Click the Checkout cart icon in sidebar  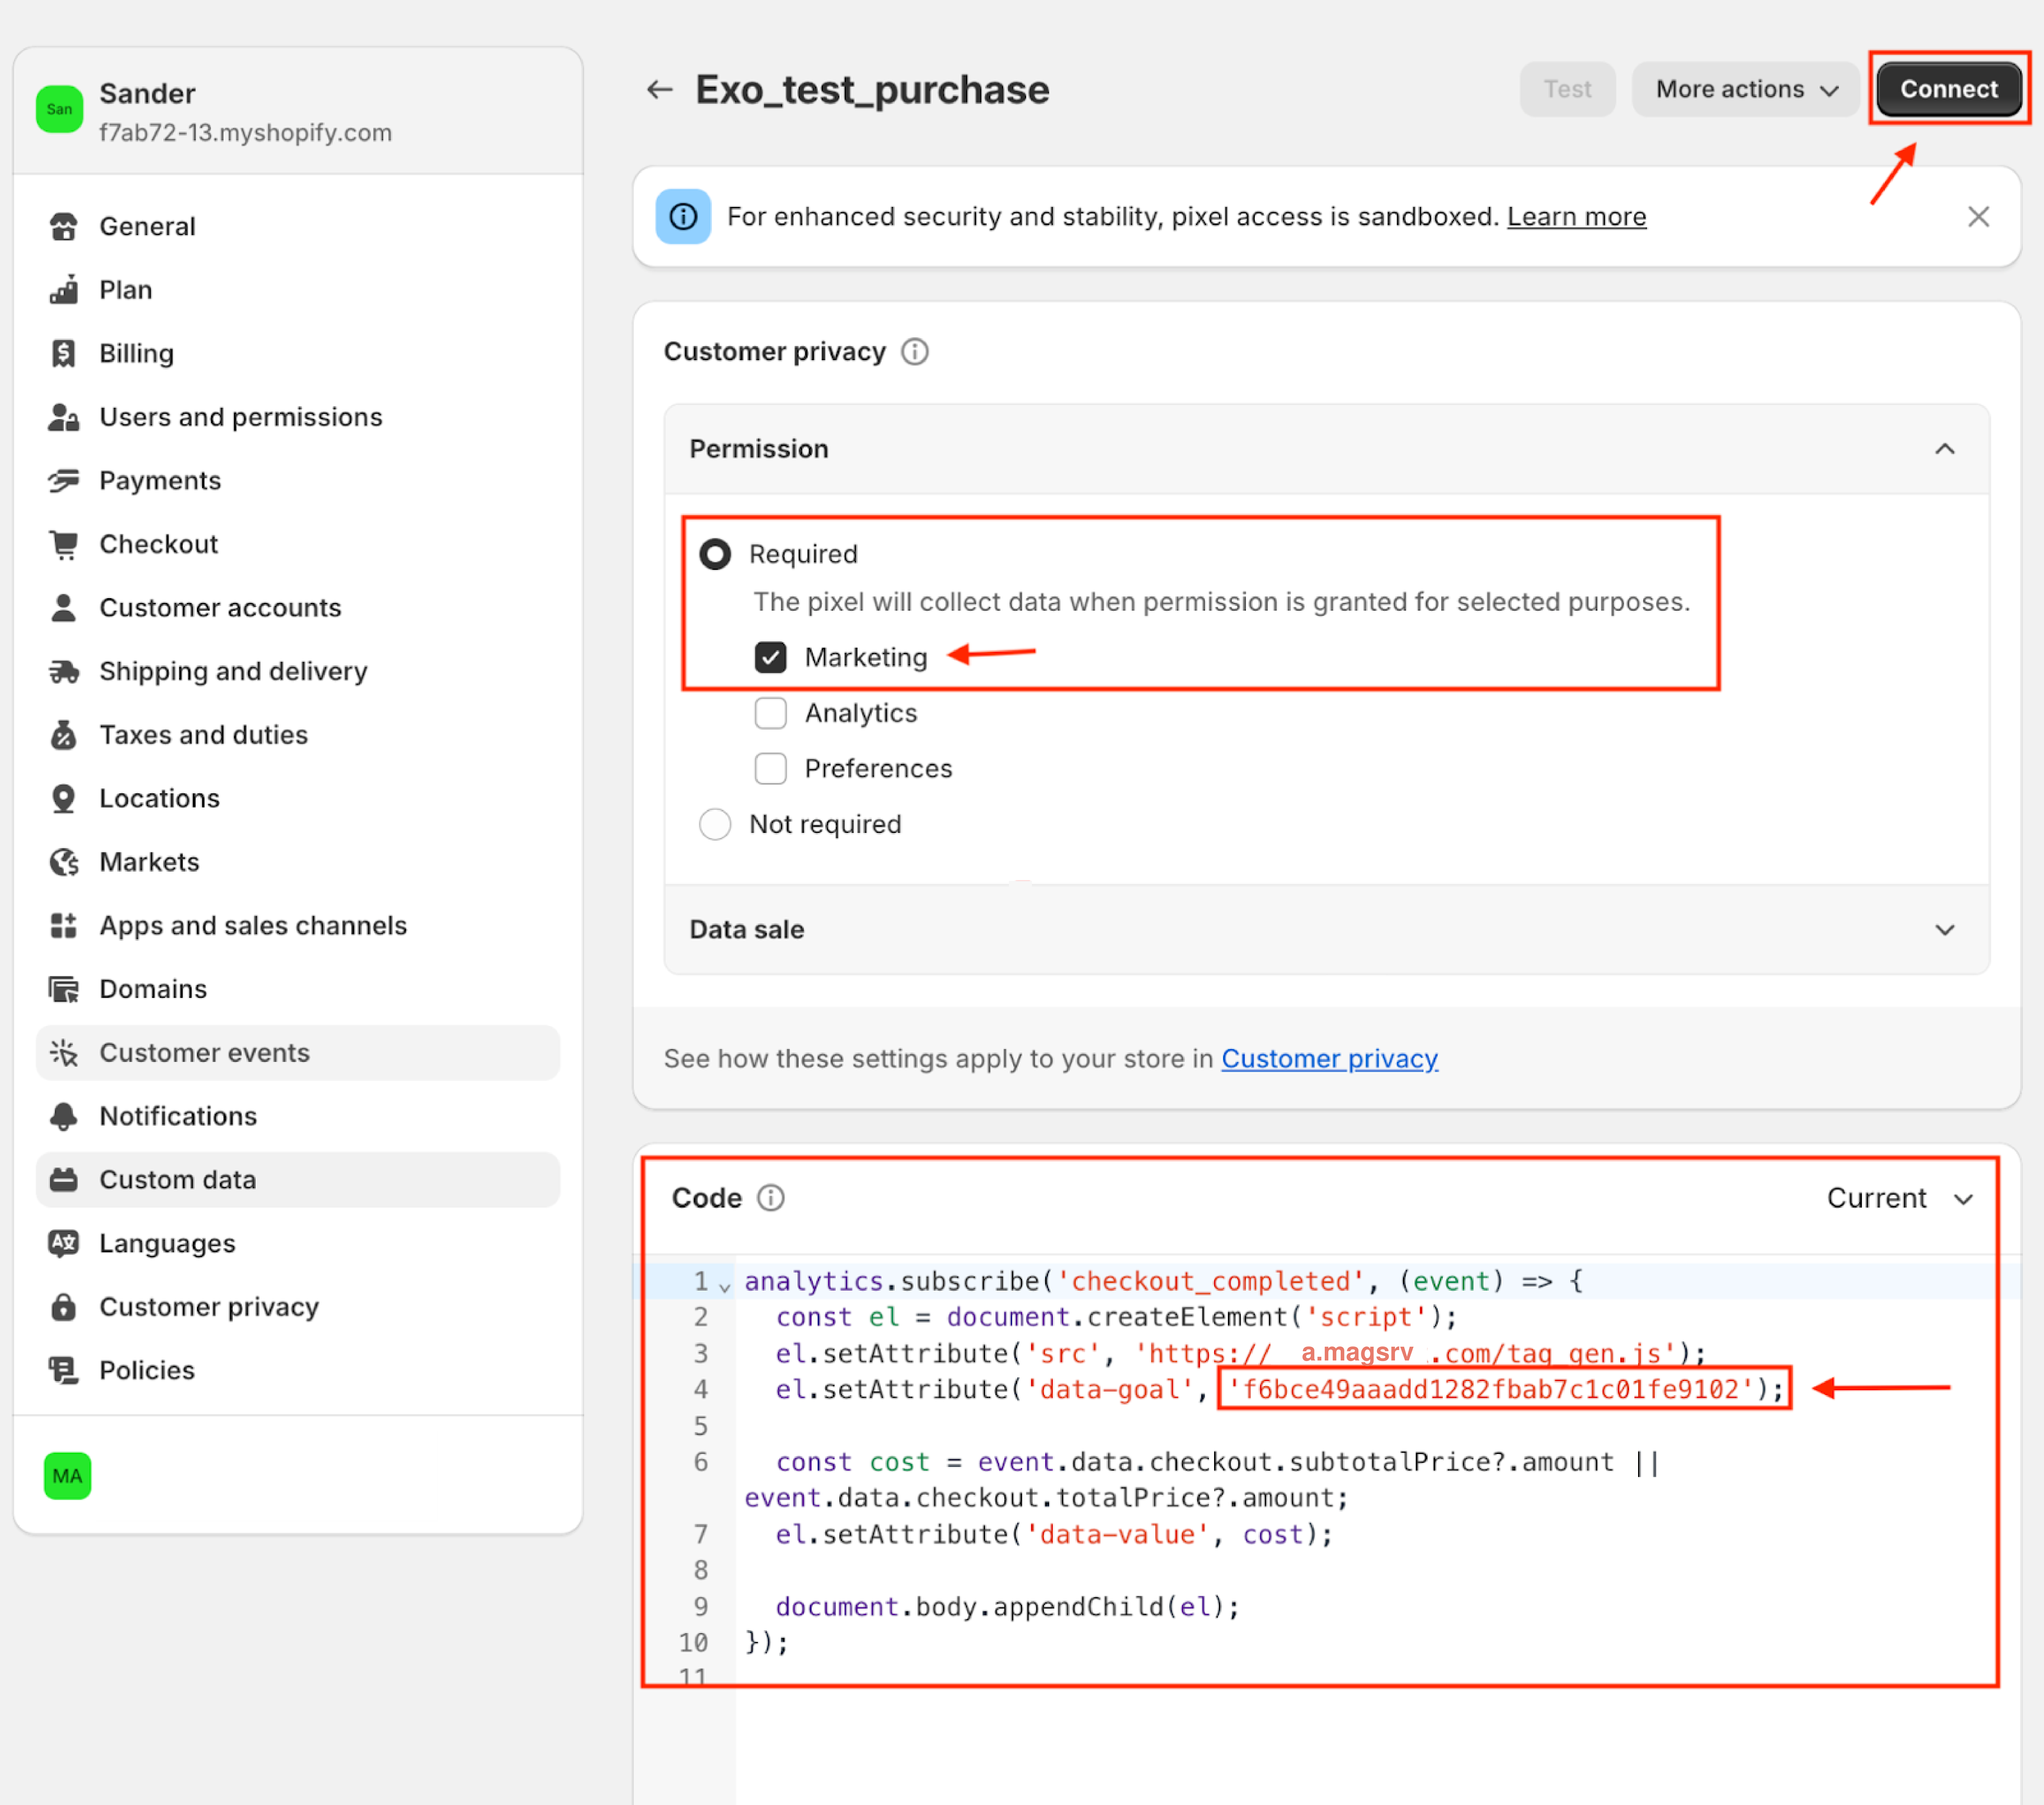(x=63, y=544)
